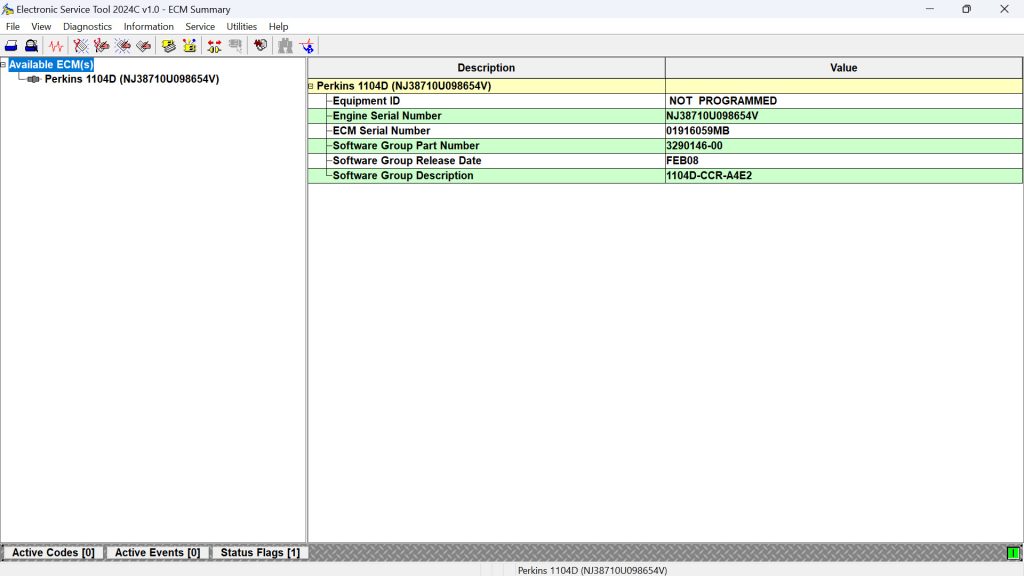1024x576 pixels.
Task: Select the ECM Serial Number value cell
Action: [x=843, y=130]
